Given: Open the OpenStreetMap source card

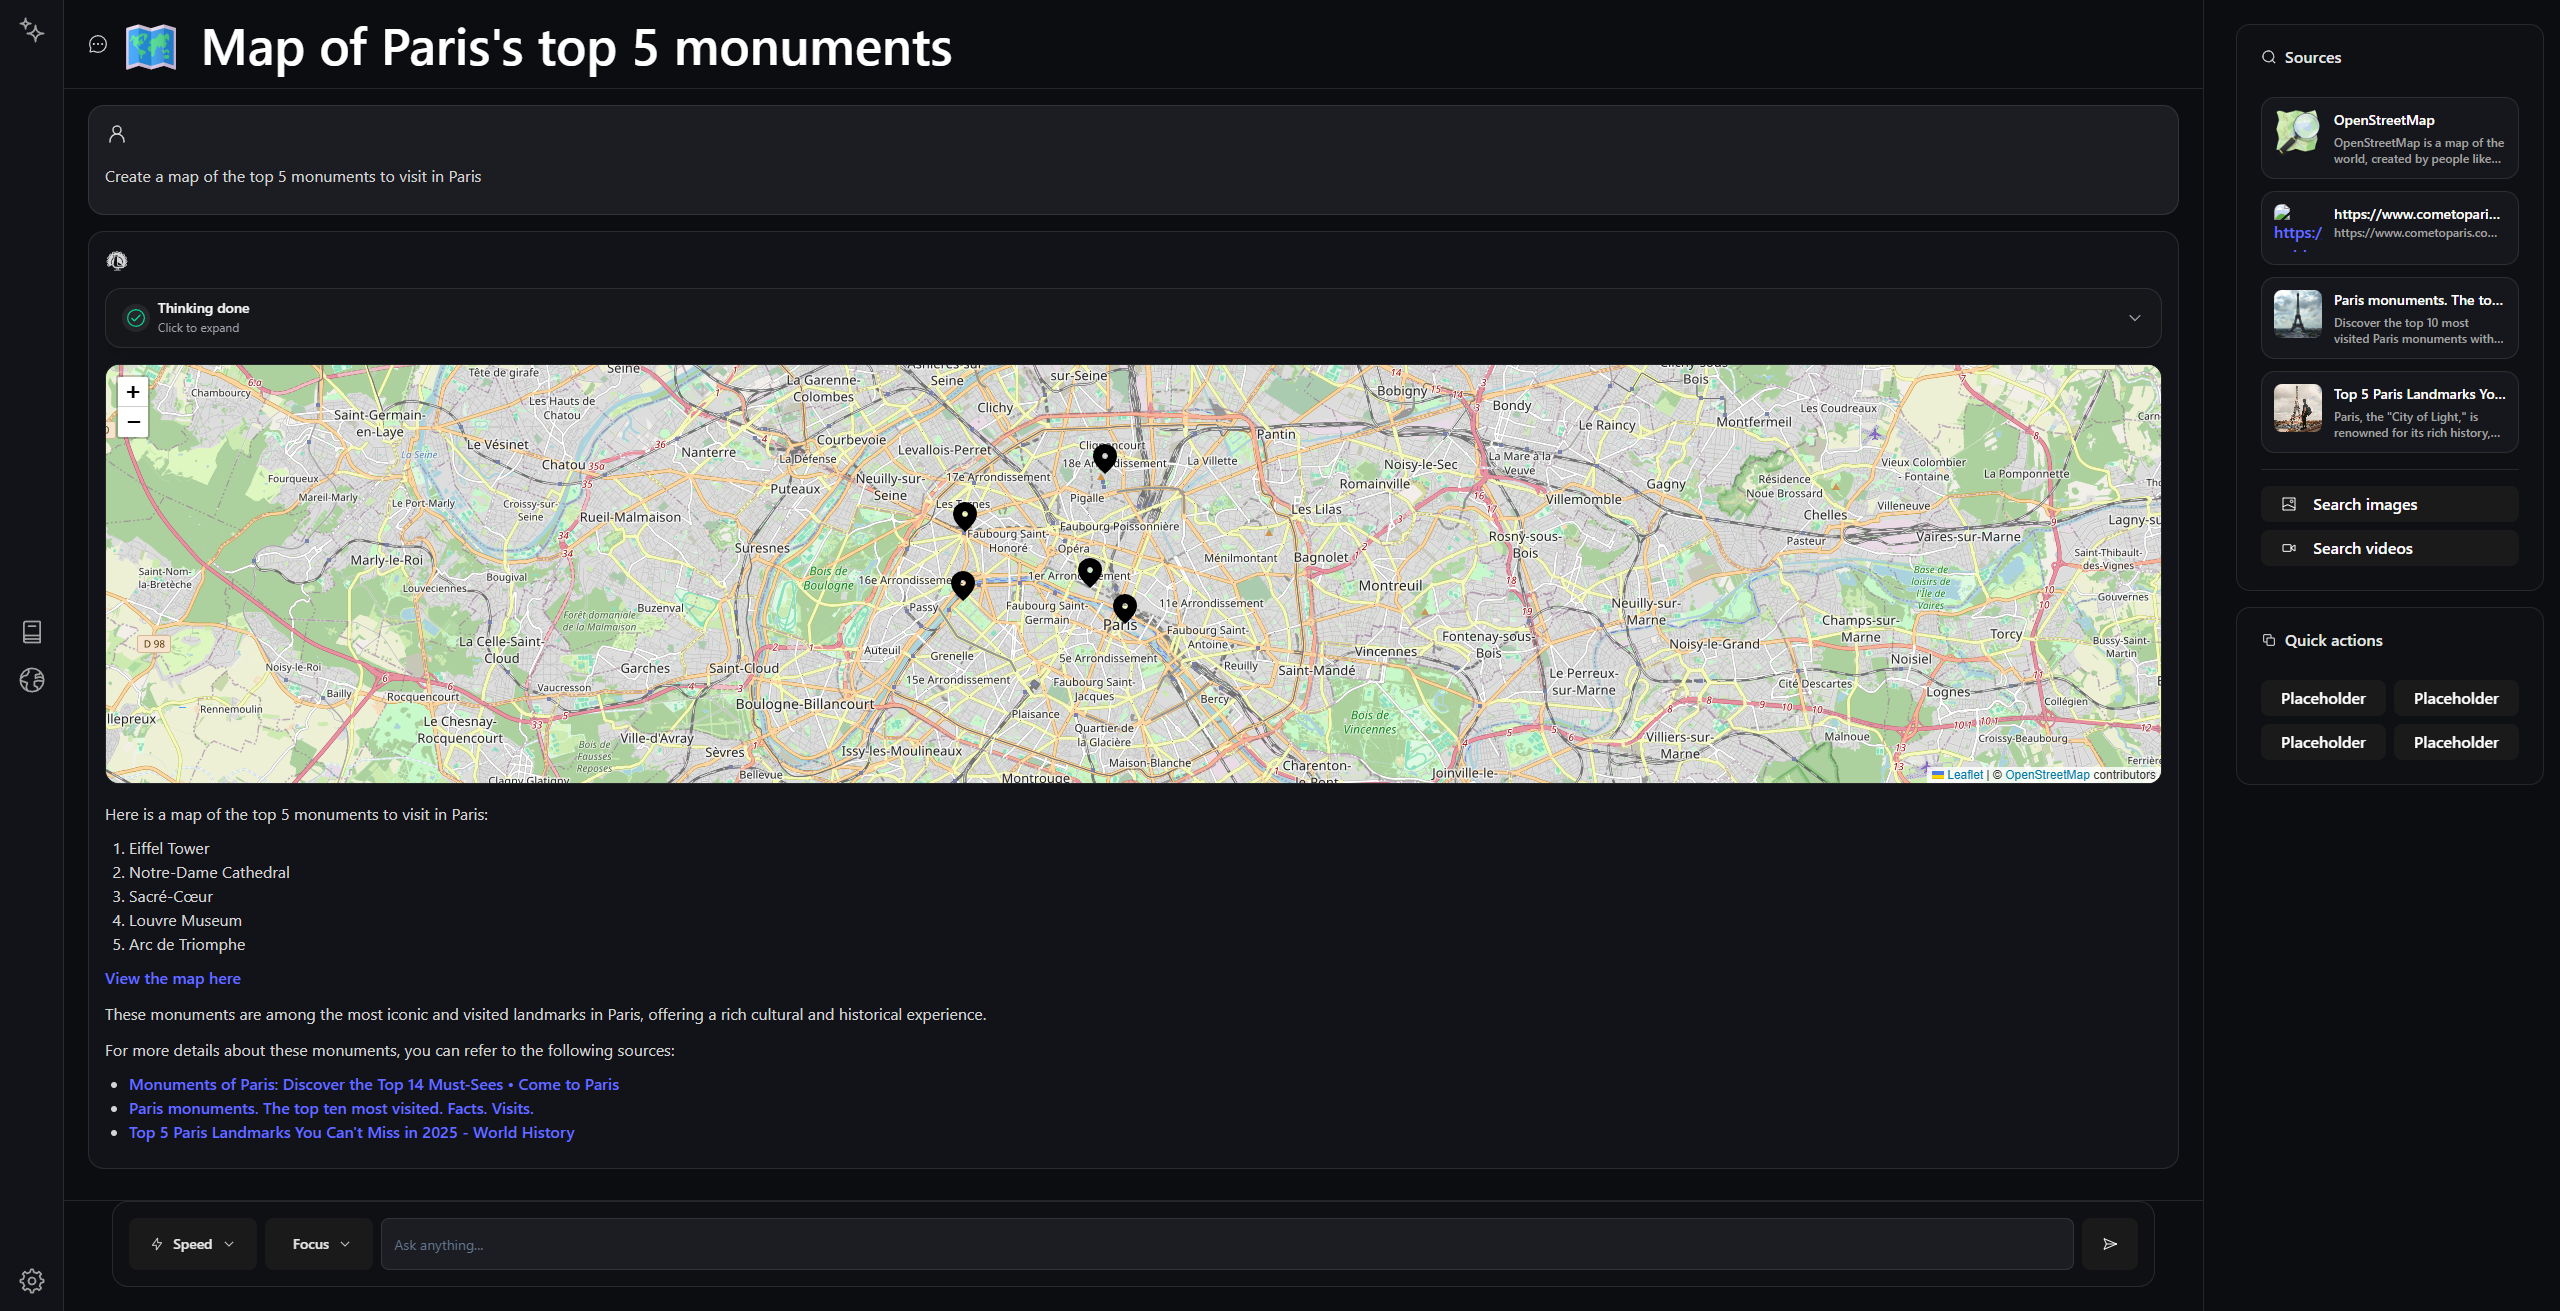Looking at the screenshot, I should [x=2389, y=138].
